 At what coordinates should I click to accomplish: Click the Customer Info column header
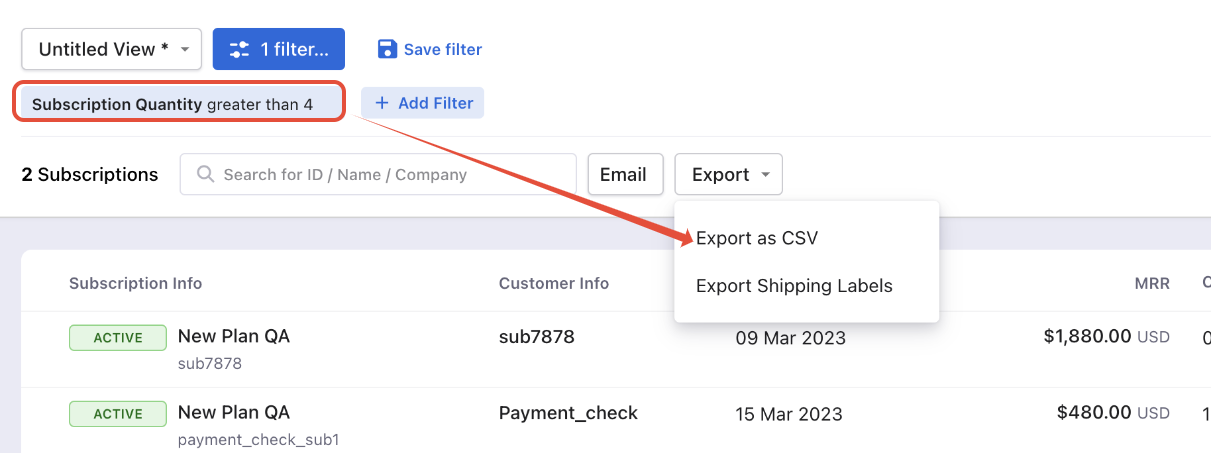pos(554,283)
